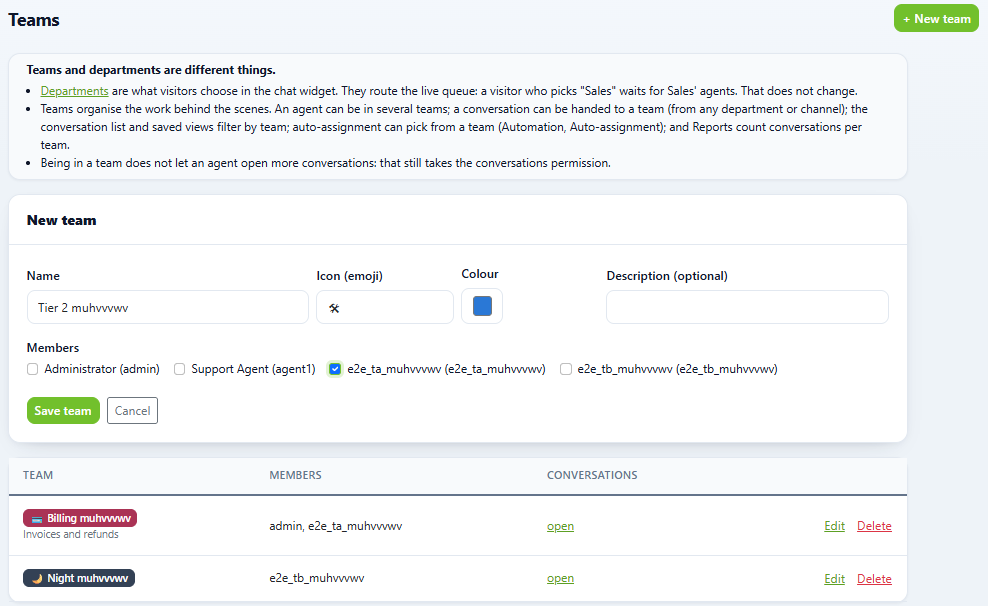Viewport: 988px width, 606px height.
Task: Delete the Night muhvvwwv team
Action: (x=874, y=579)
